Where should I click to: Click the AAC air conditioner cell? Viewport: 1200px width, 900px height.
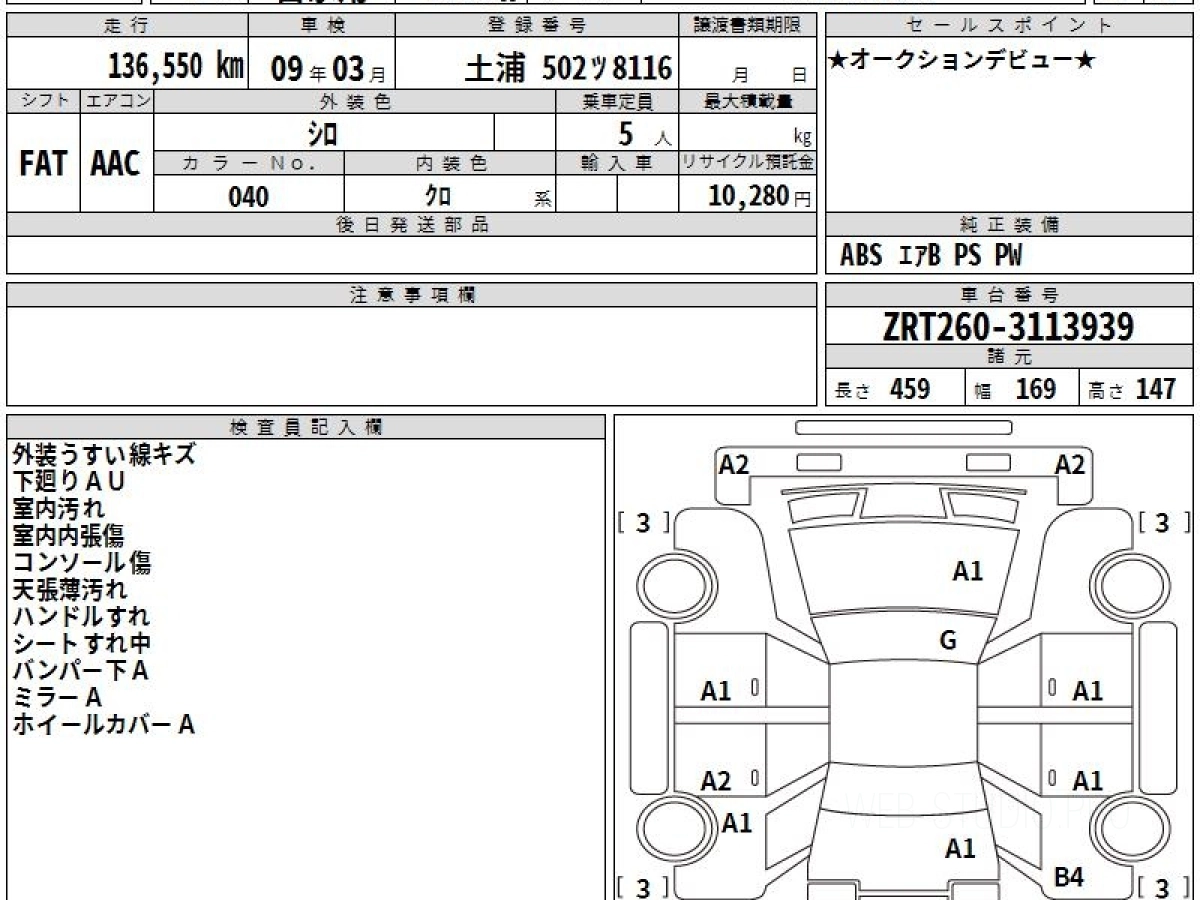(x=116, y=164)
